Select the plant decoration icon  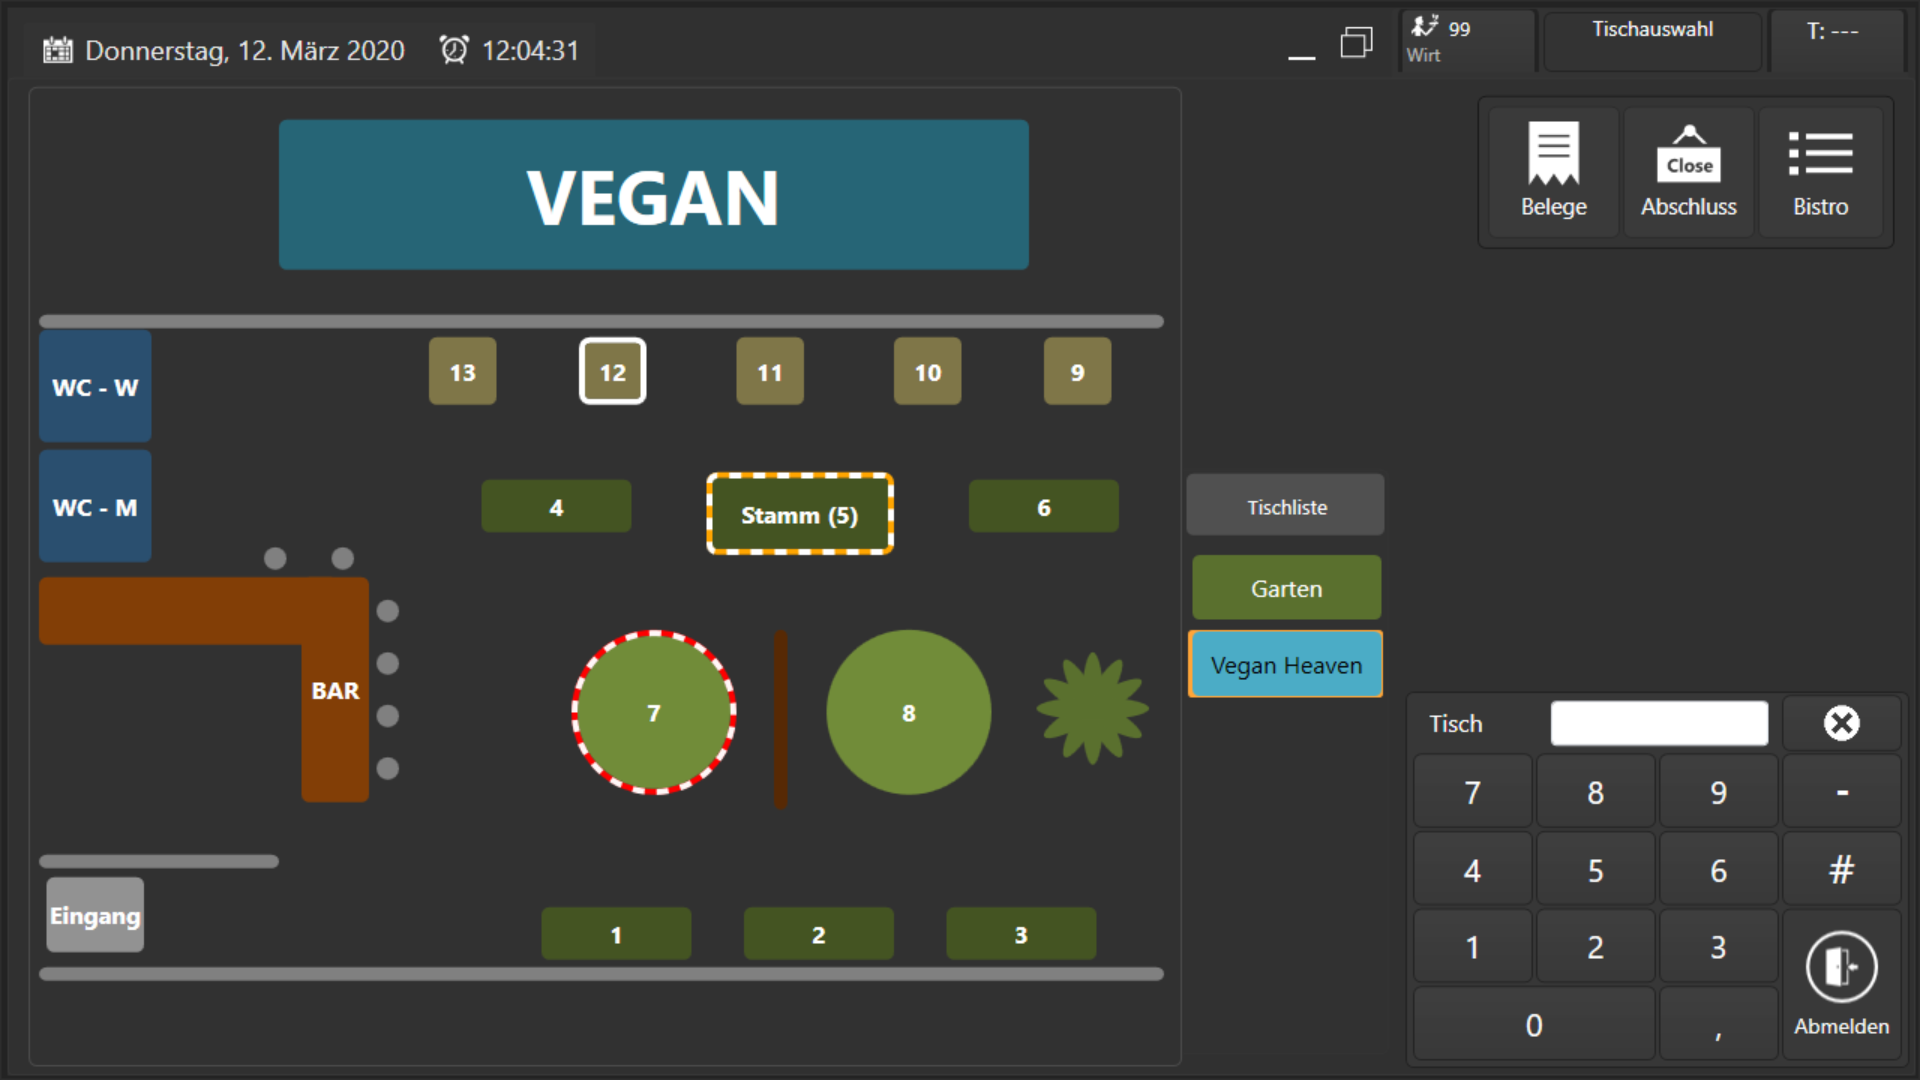pos(1092,708)
